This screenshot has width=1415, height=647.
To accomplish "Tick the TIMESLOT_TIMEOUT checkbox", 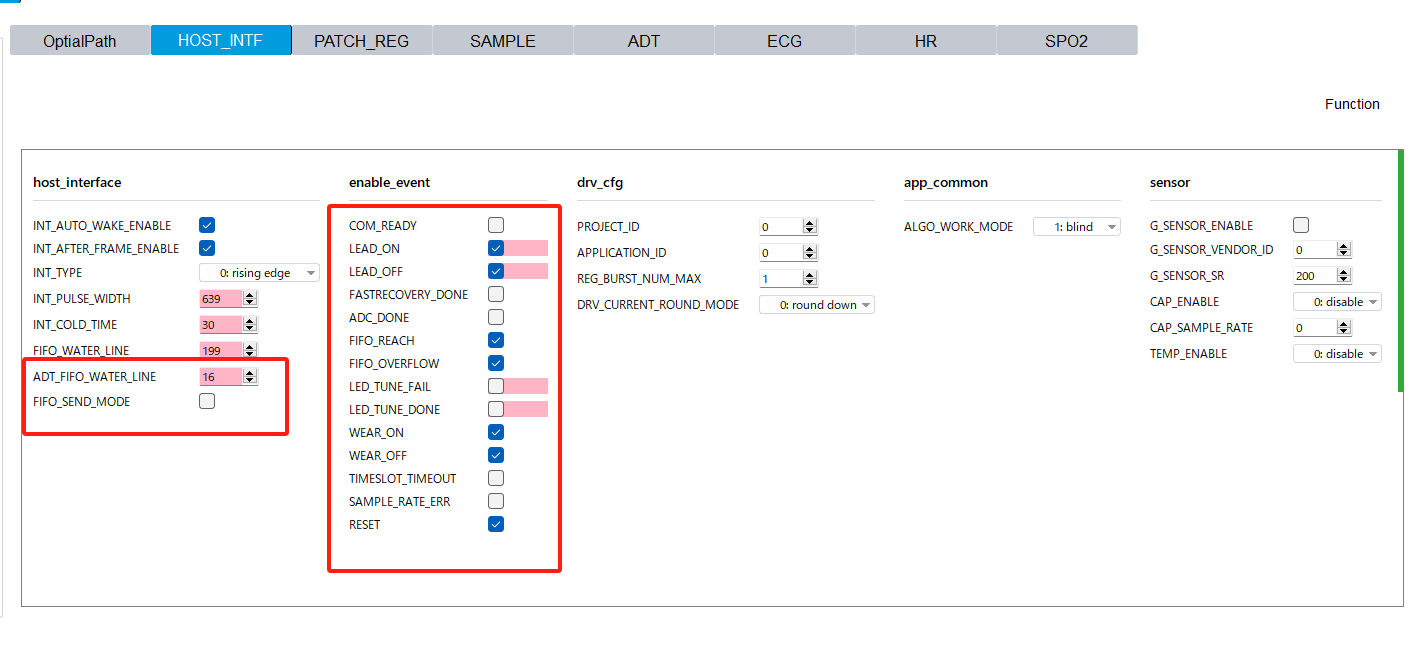I will click(496, 479).
